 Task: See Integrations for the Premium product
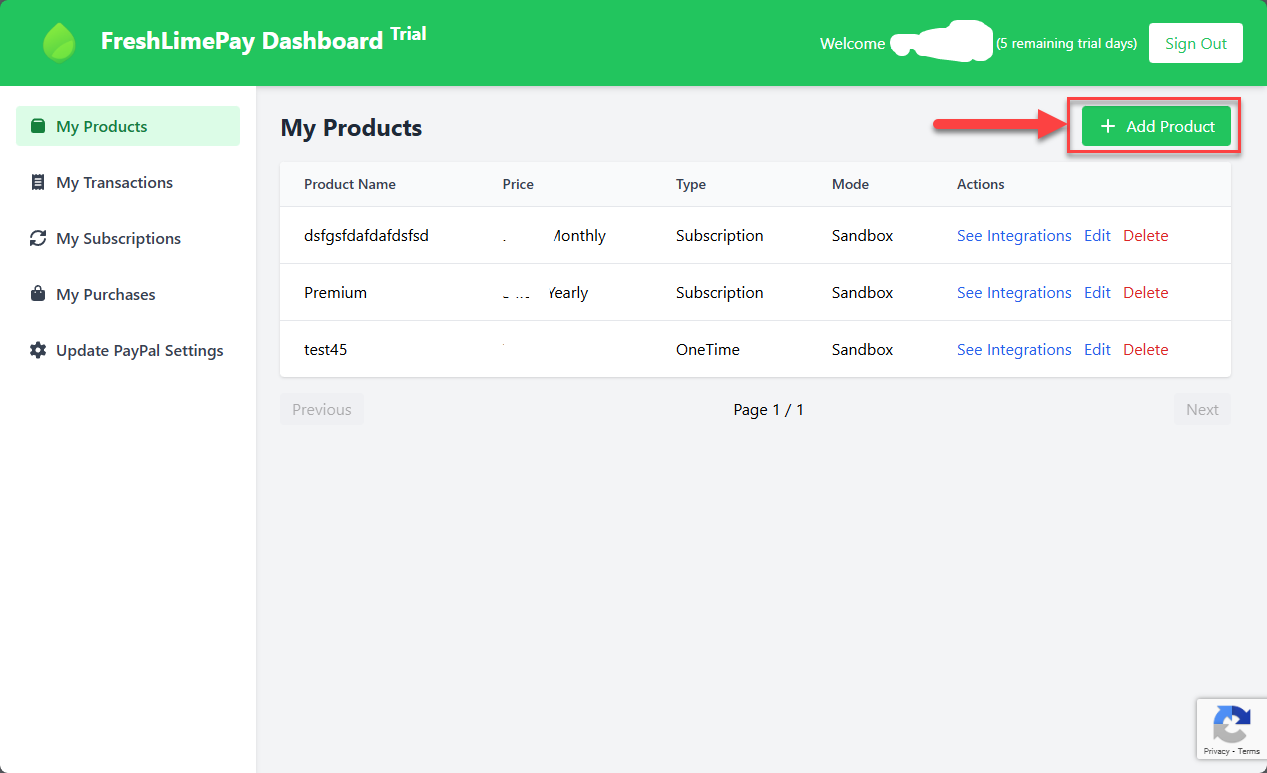(1013, 293)
